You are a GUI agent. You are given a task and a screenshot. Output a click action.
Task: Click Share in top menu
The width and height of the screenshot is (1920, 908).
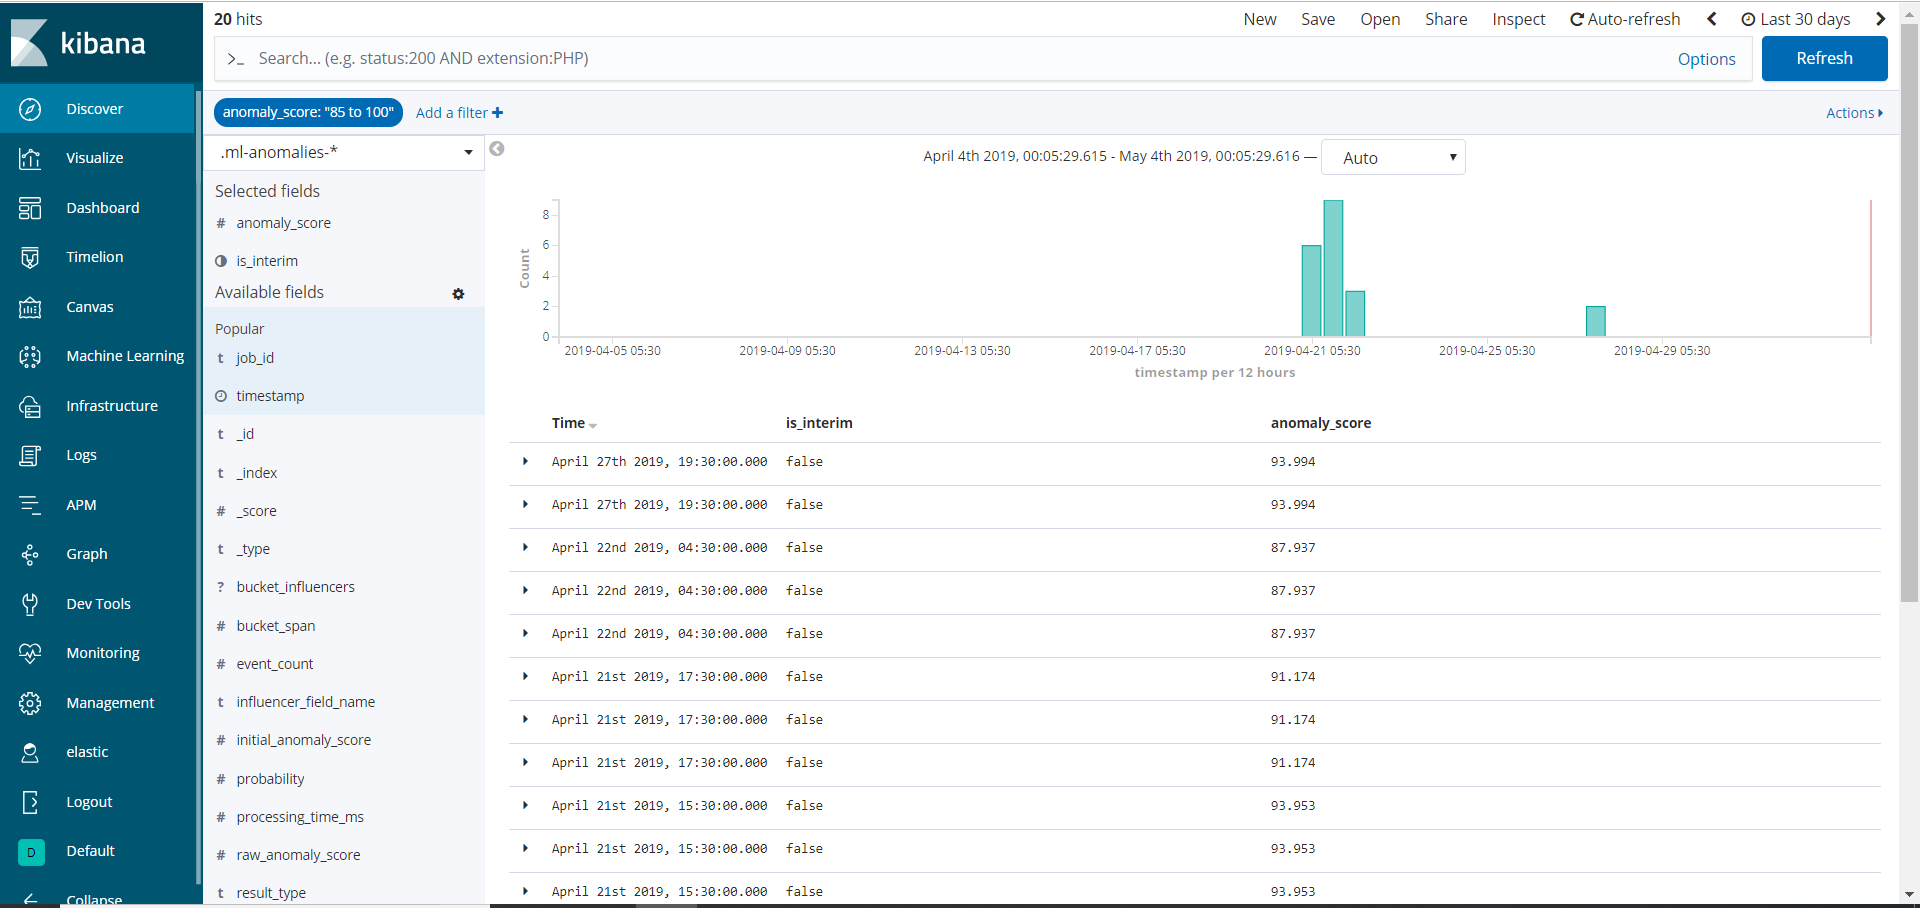[x=1446, y=19]
